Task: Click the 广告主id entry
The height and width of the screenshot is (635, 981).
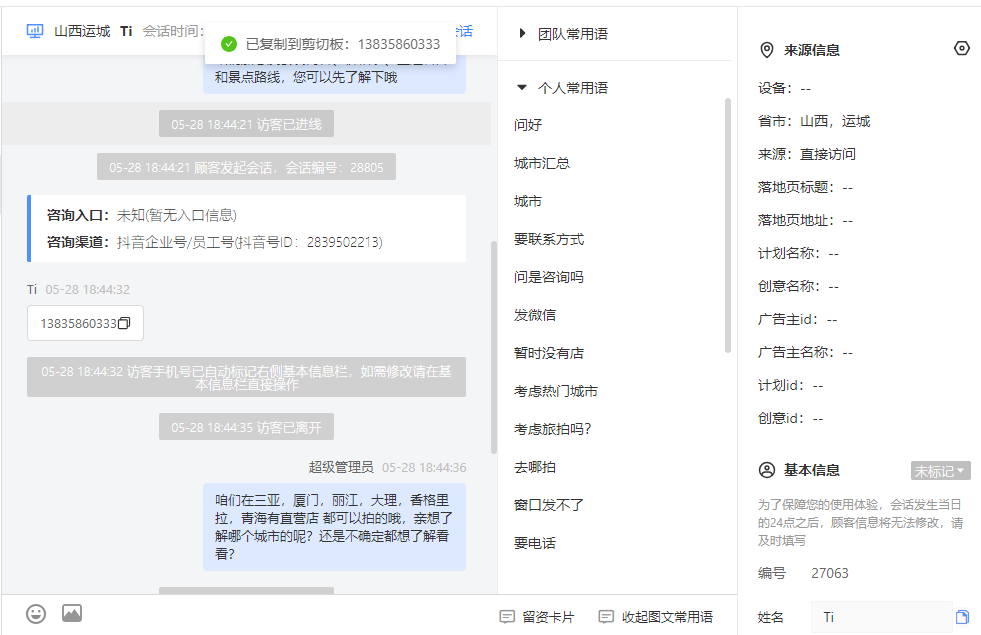Action: pos(798,319)
